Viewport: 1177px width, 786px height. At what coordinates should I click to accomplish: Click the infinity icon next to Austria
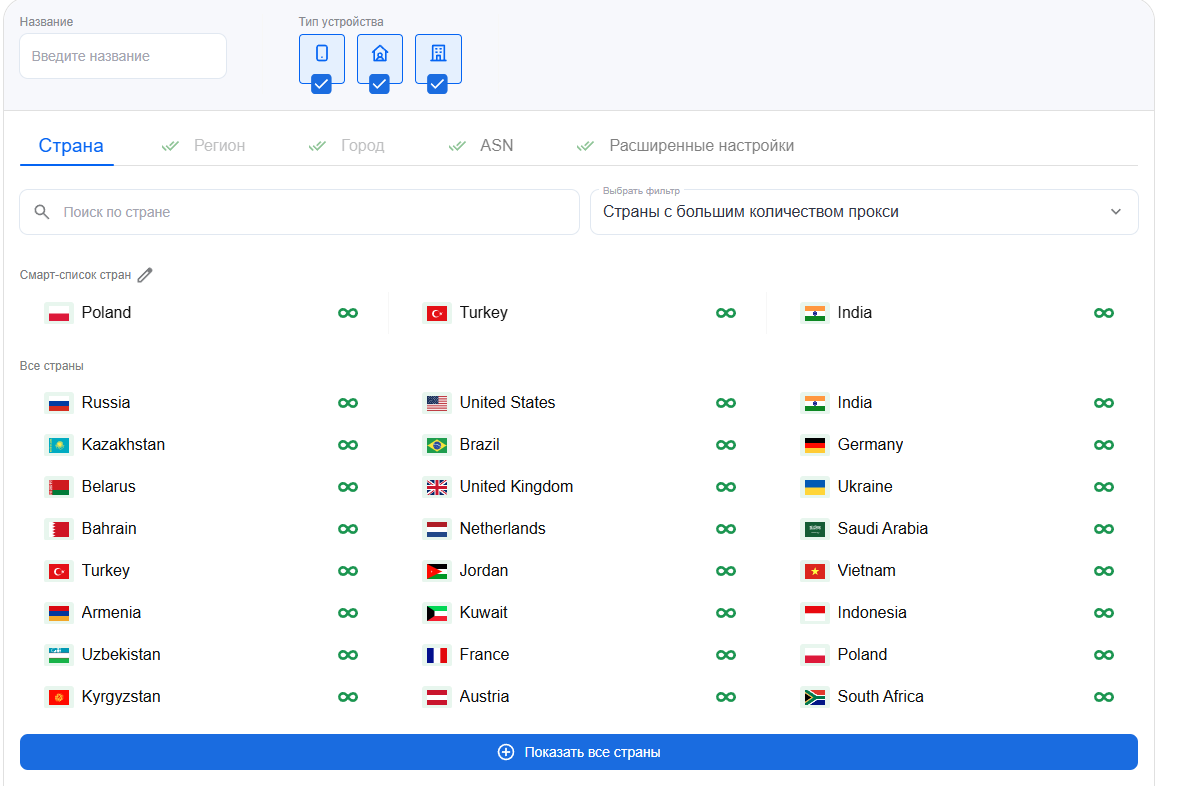(x=726, y=697)
